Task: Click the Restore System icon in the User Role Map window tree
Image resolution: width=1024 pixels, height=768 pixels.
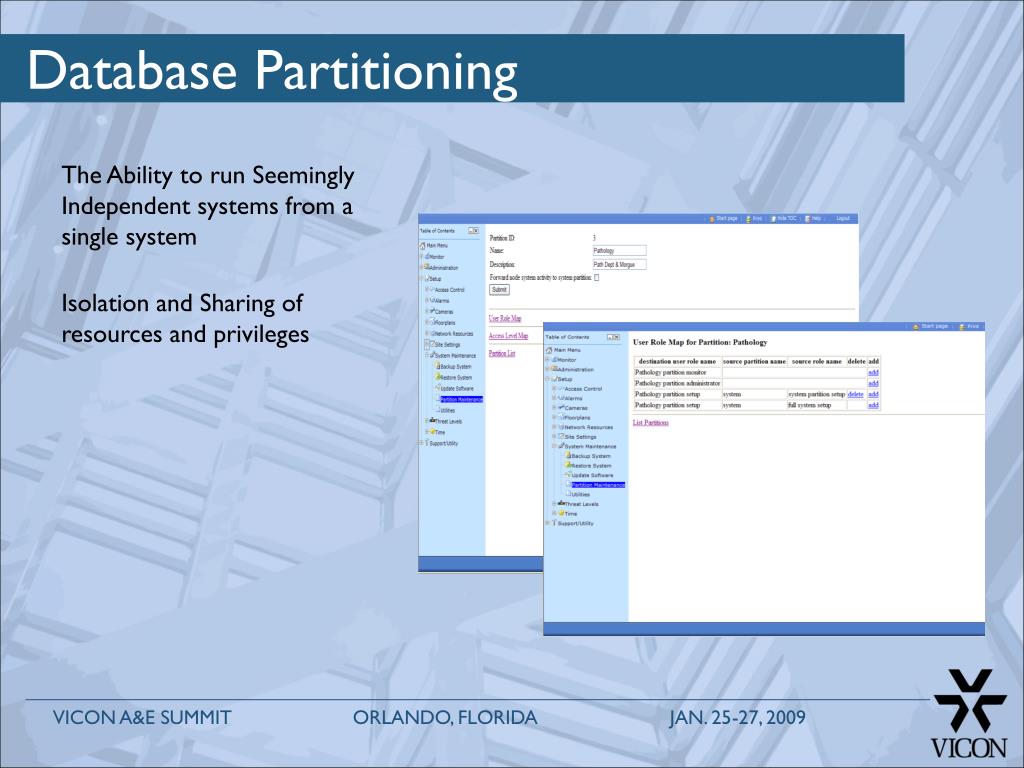Action: pos(568,465)
